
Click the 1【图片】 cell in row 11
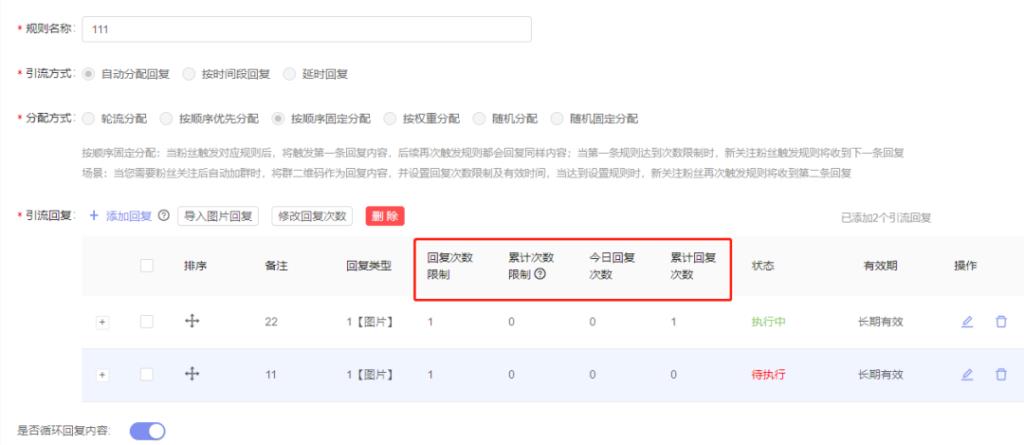370,375
